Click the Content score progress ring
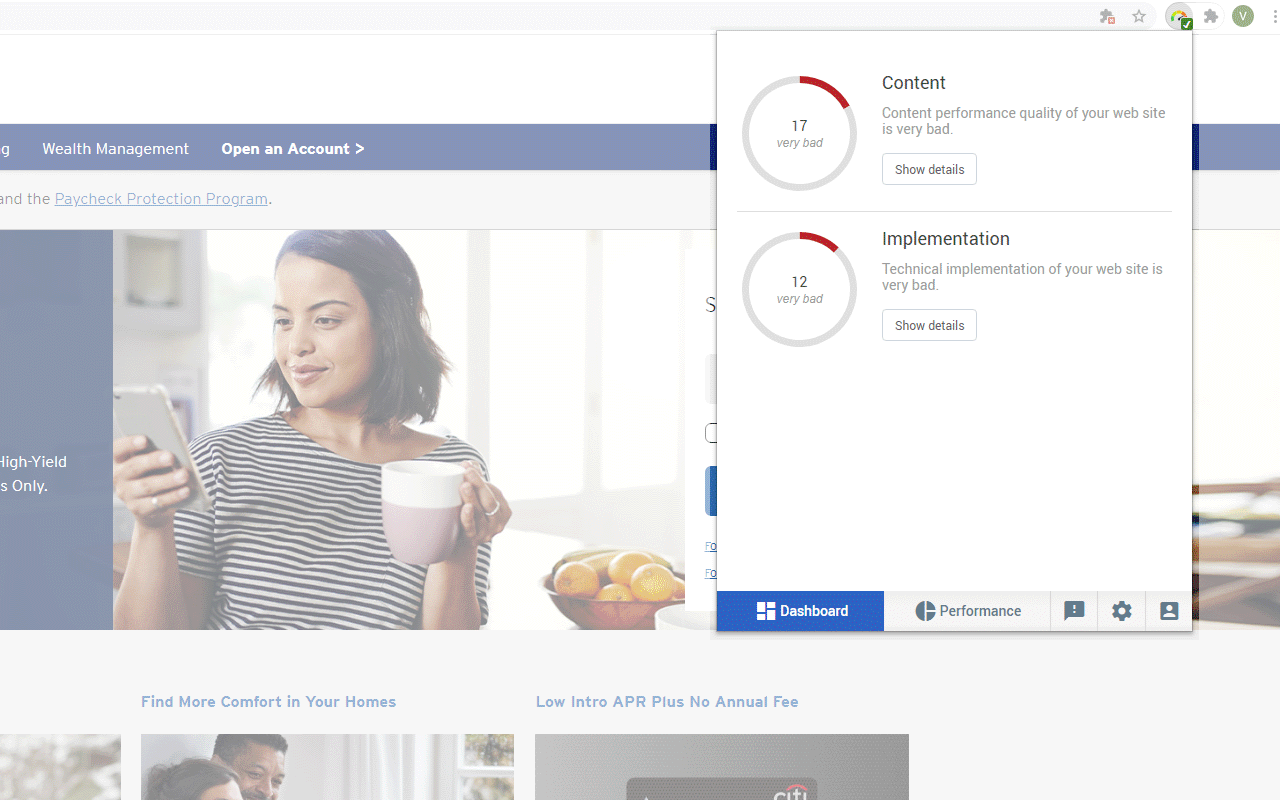 799,133
